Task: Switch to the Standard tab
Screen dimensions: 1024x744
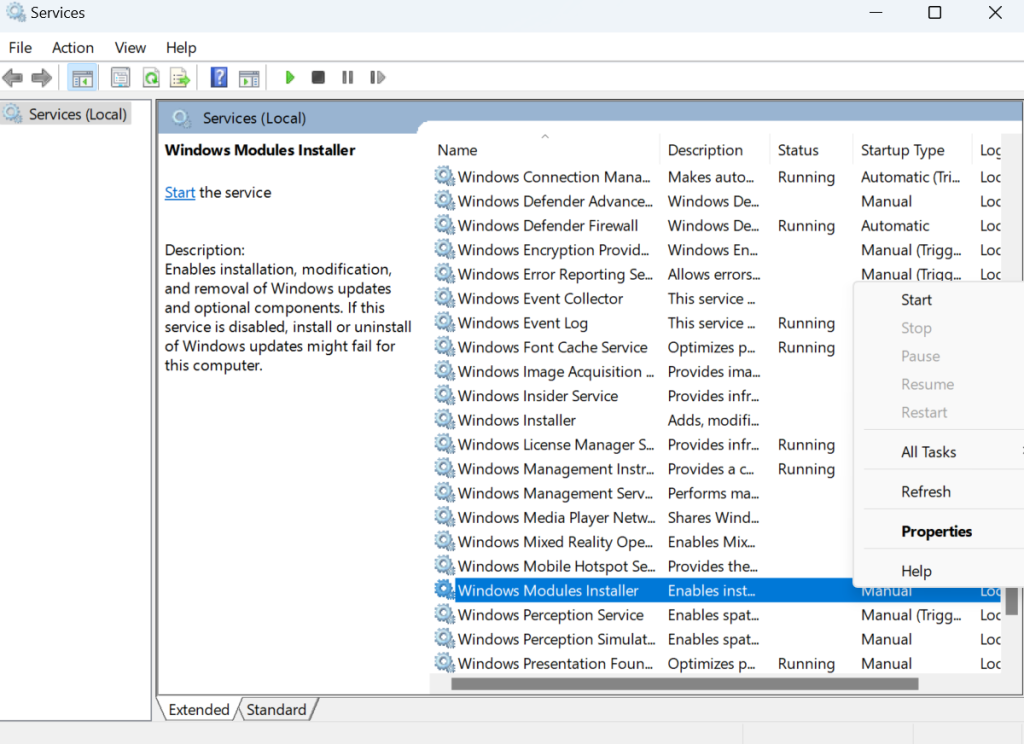Action: click(x=276, y=709)
